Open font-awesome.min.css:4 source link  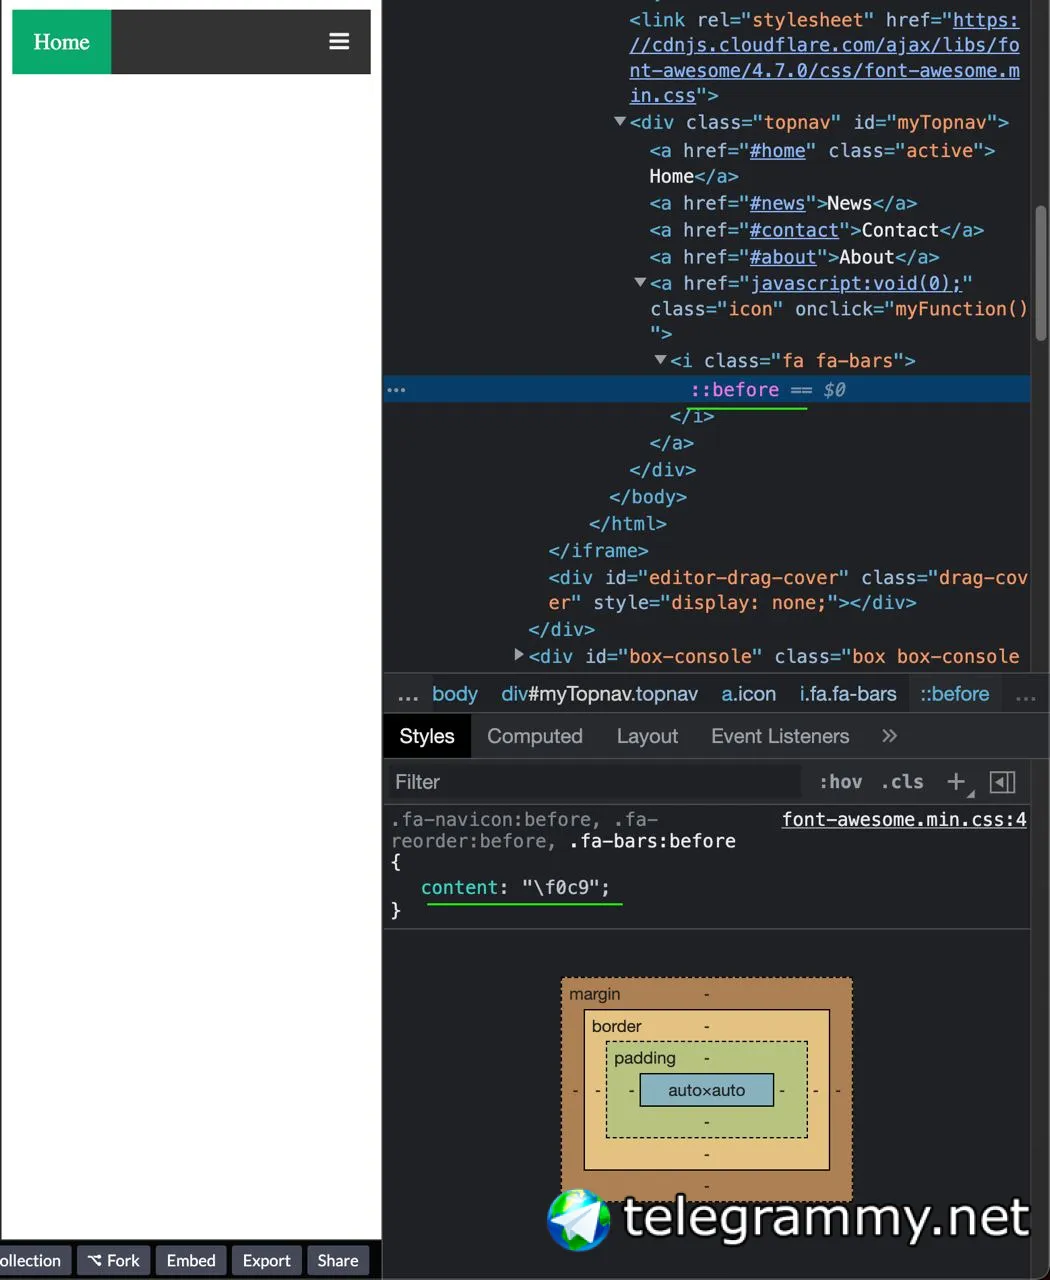click(x=904, y=819)
